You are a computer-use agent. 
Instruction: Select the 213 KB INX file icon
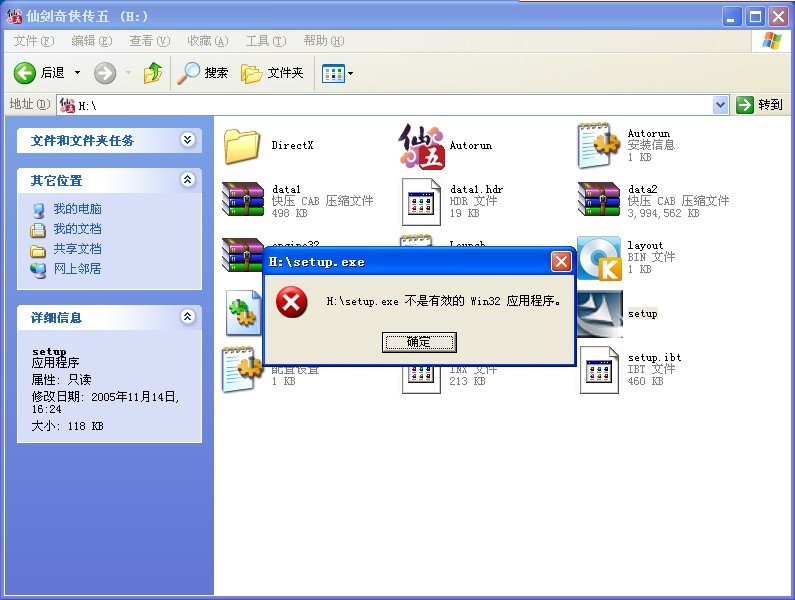pos(421,379)
